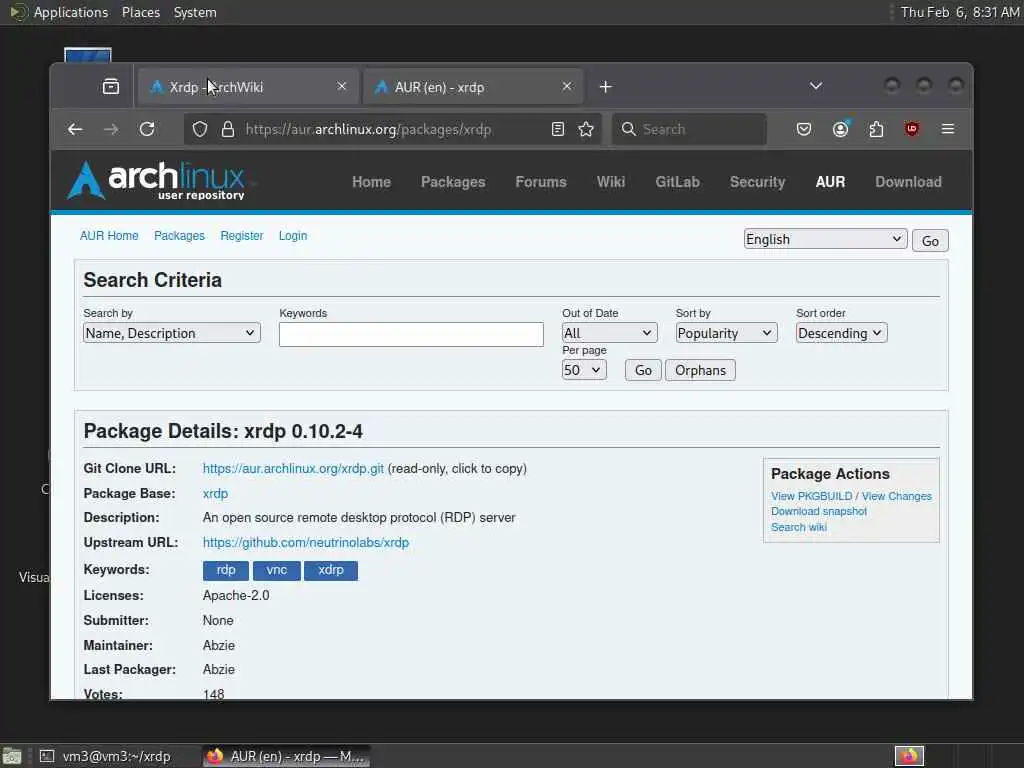Open the Pocket save icon
This screenshot has width=1024, height=768.
coord(804,129)
